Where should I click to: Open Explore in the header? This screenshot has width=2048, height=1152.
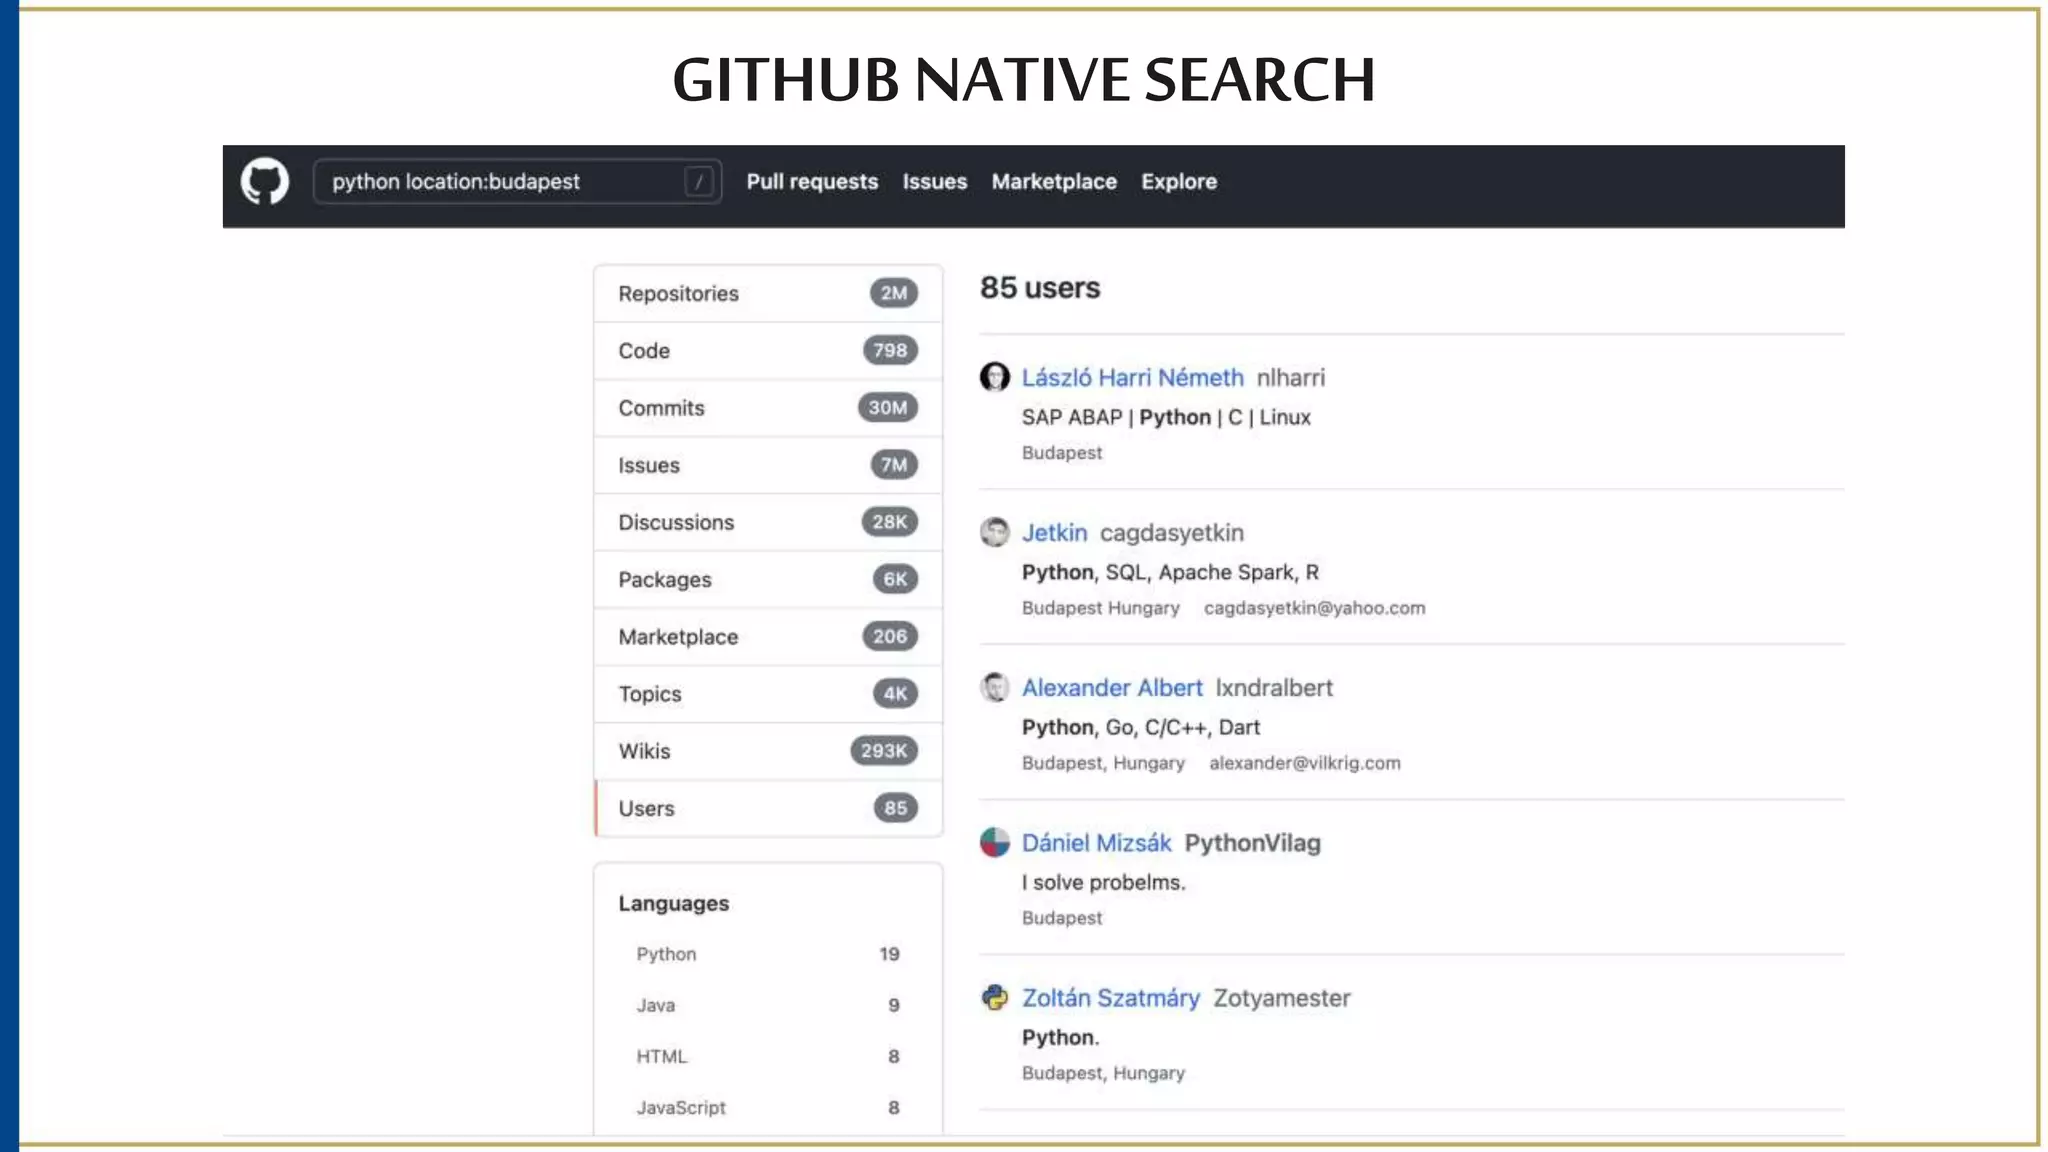click(x=1179, y=182)
